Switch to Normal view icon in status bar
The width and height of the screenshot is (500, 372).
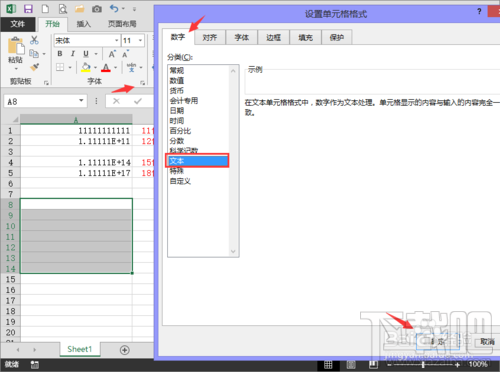click(328, 365)
